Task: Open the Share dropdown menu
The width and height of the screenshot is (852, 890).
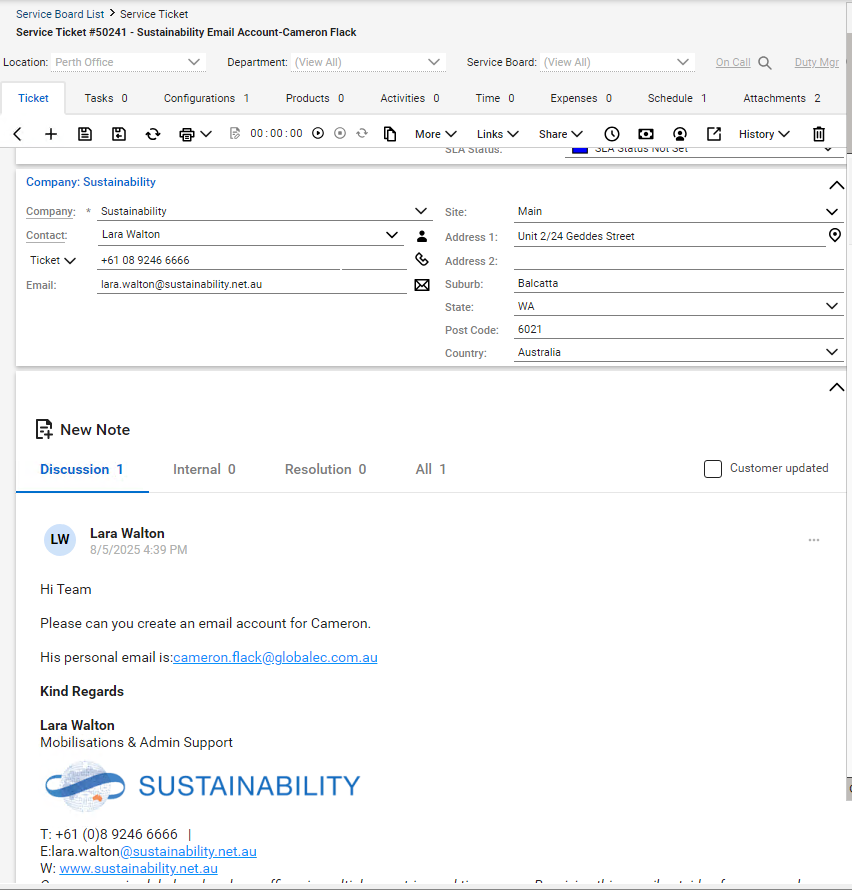Action: point(561,134)
